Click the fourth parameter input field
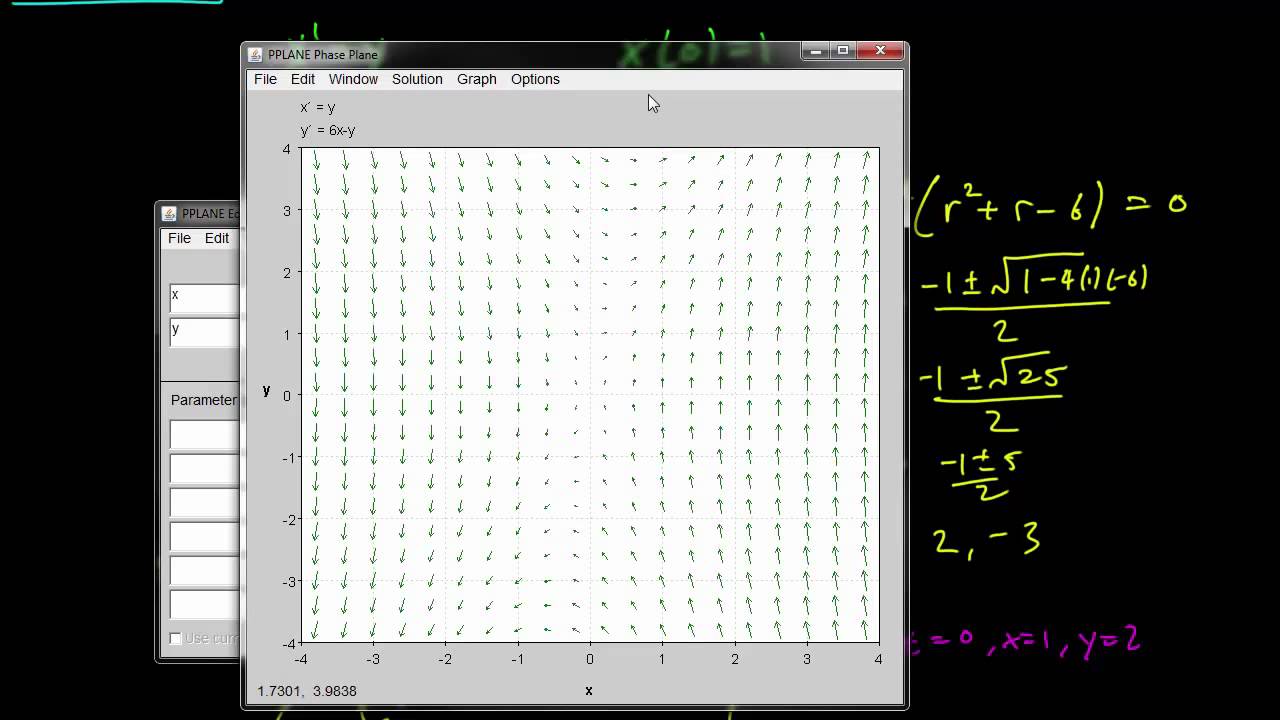The image size is (1280, 720). click(204, 536)
